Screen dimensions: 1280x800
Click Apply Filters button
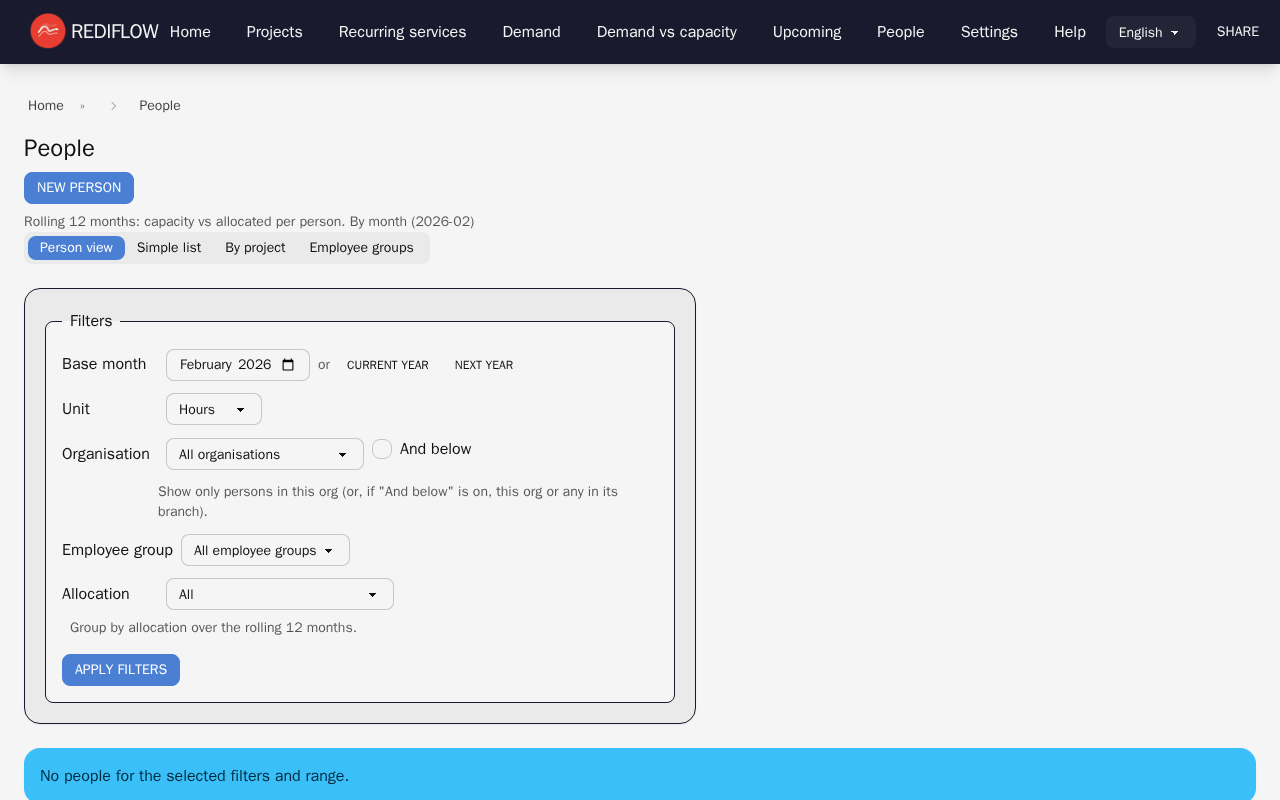121,670
